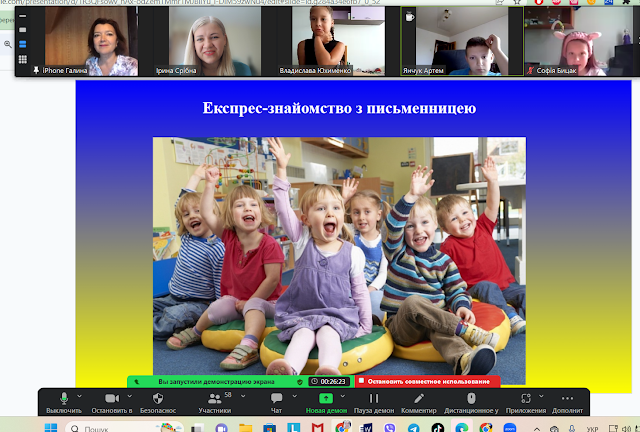640x432 pixels.
Task: Click the green shield check icon
Action: 300,382
